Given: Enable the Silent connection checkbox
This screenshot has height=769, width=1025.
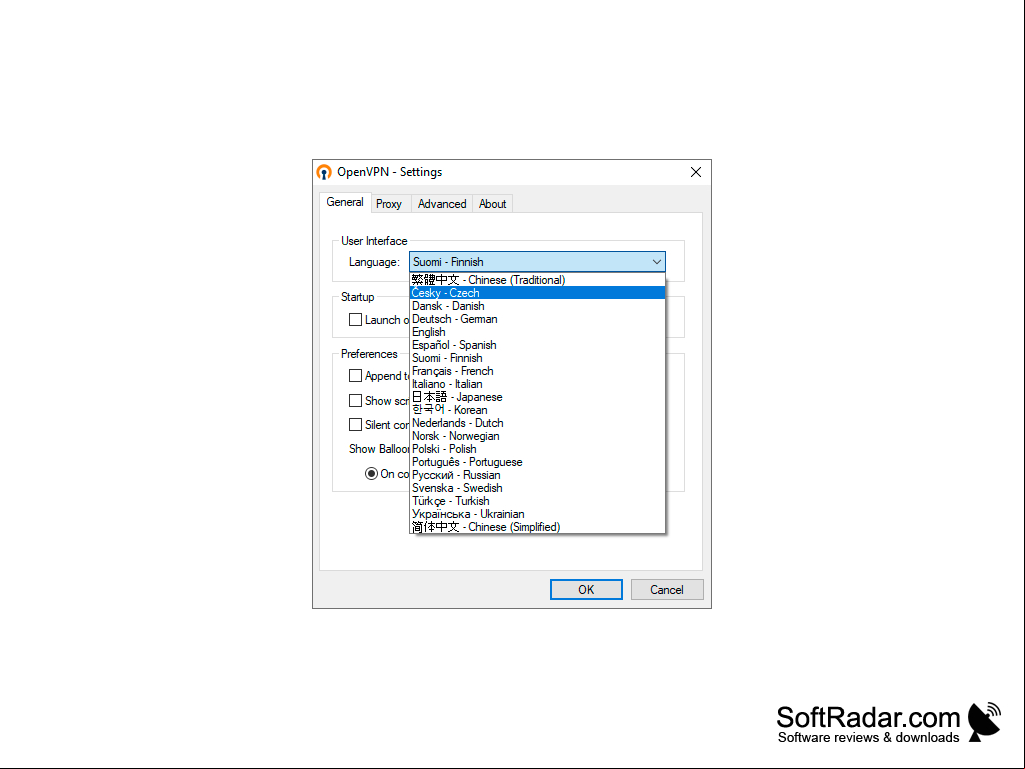Looking at the screenshot, I should [x=356, y=425].
